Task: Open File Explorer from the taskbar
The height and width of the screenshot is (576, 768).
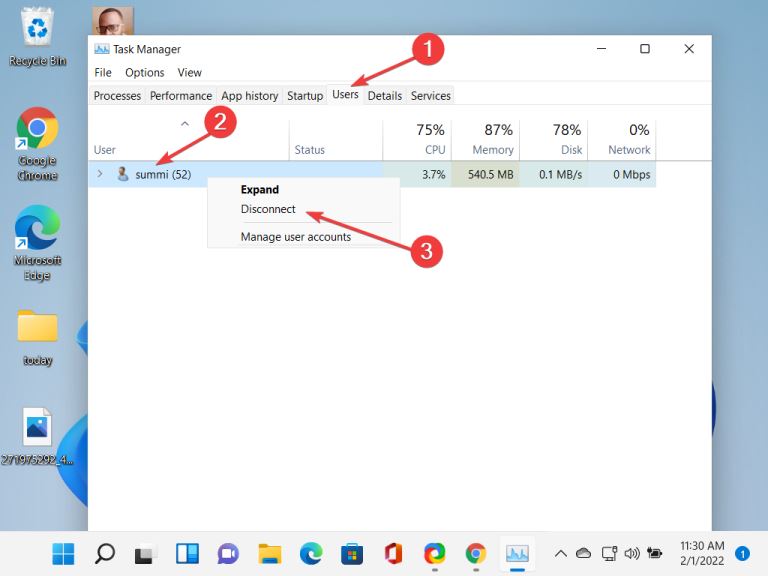Action: click(x=269, y=553)
